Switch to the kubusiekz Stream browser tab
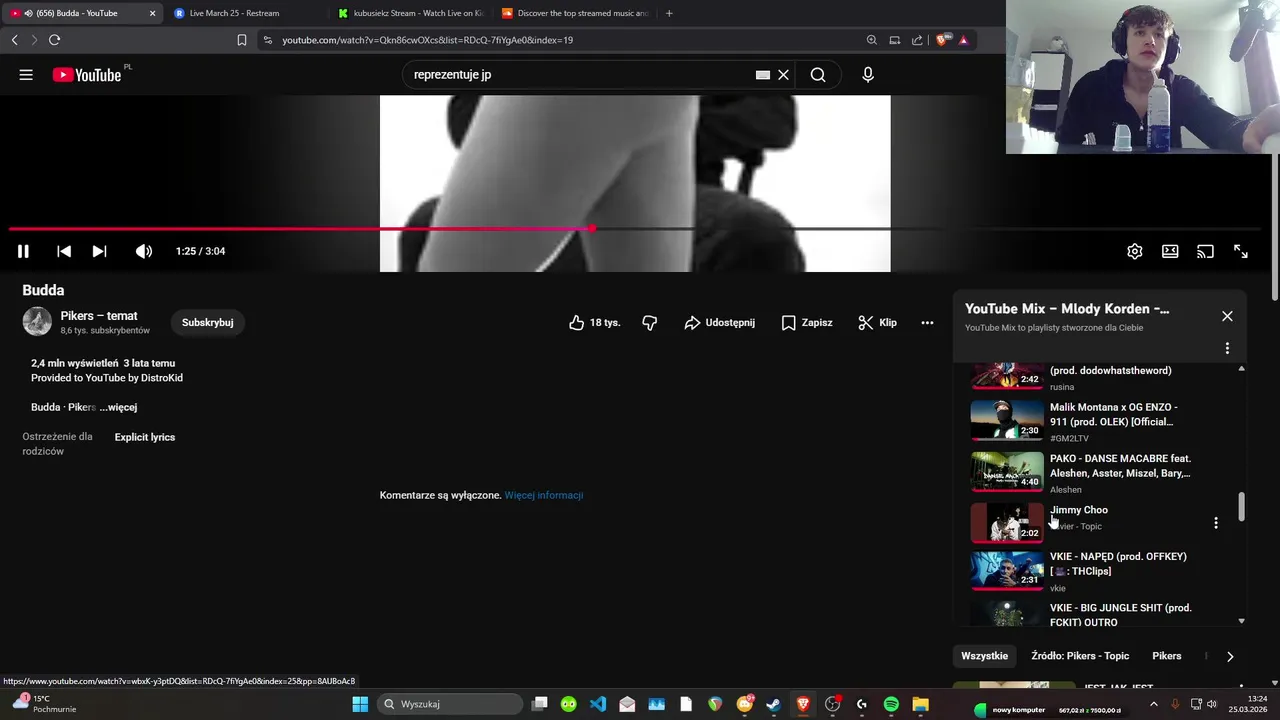 (410, 13)
